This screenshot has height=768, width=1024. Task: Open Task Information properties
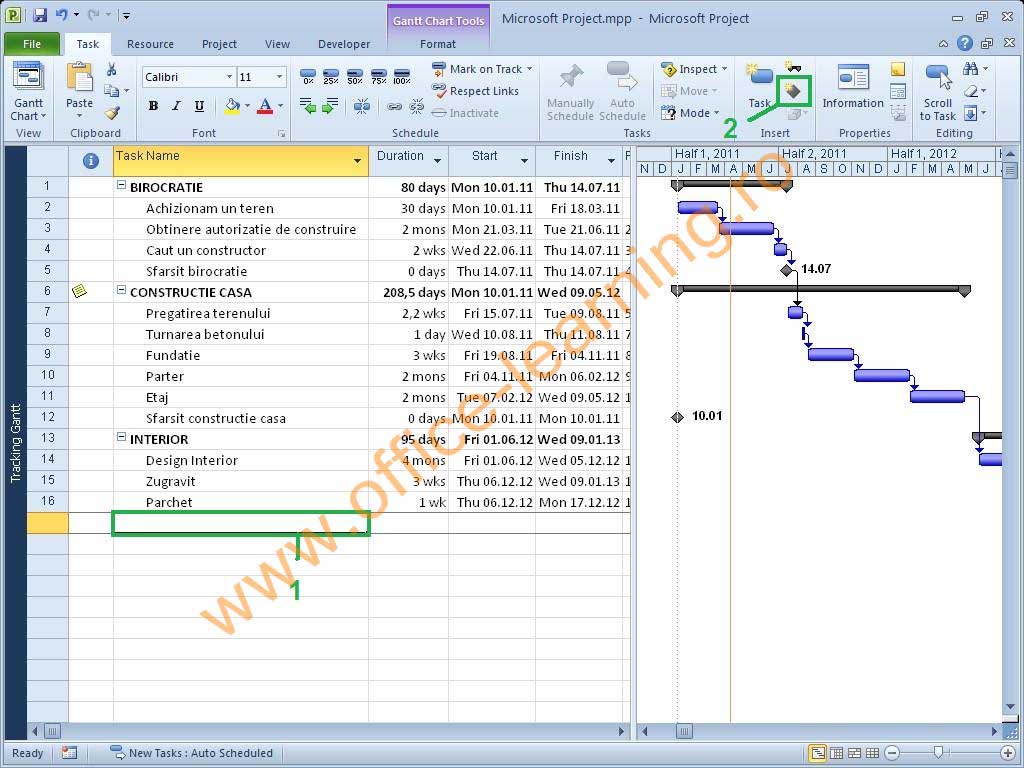pos(853,87)
